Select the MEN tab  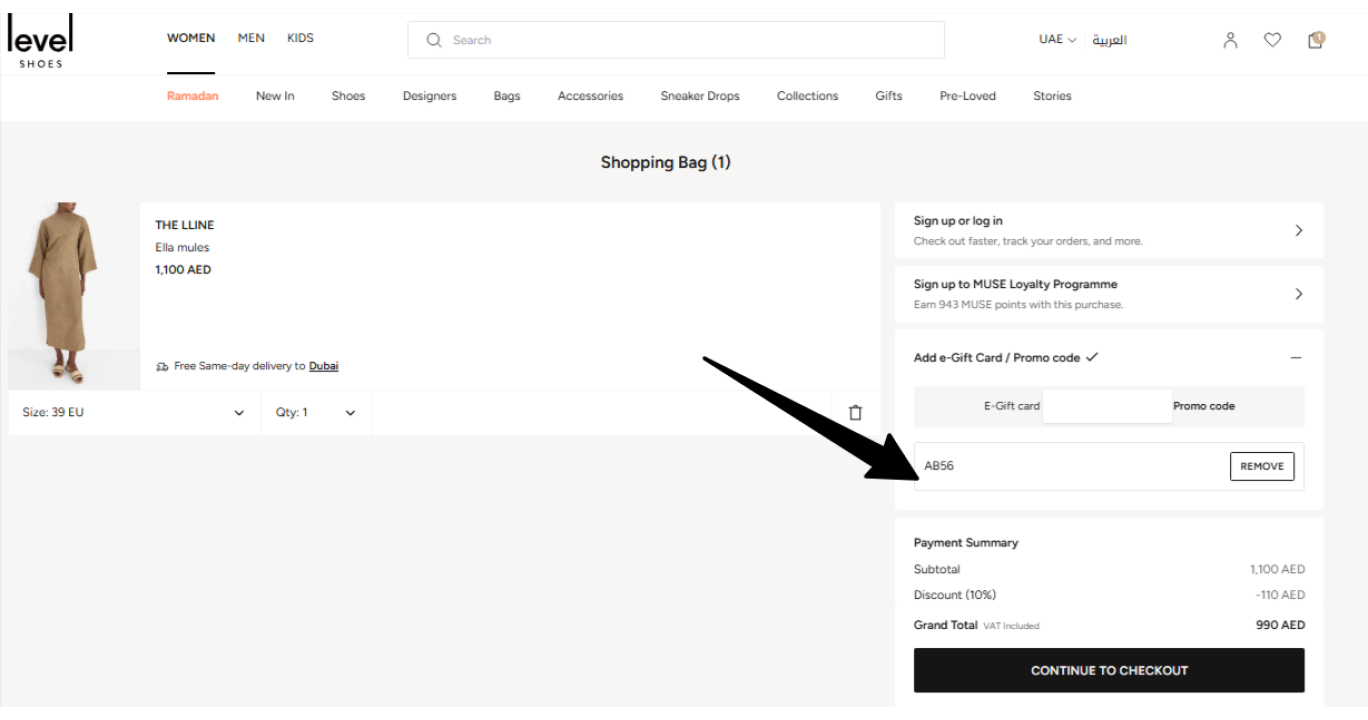point(251,38)
